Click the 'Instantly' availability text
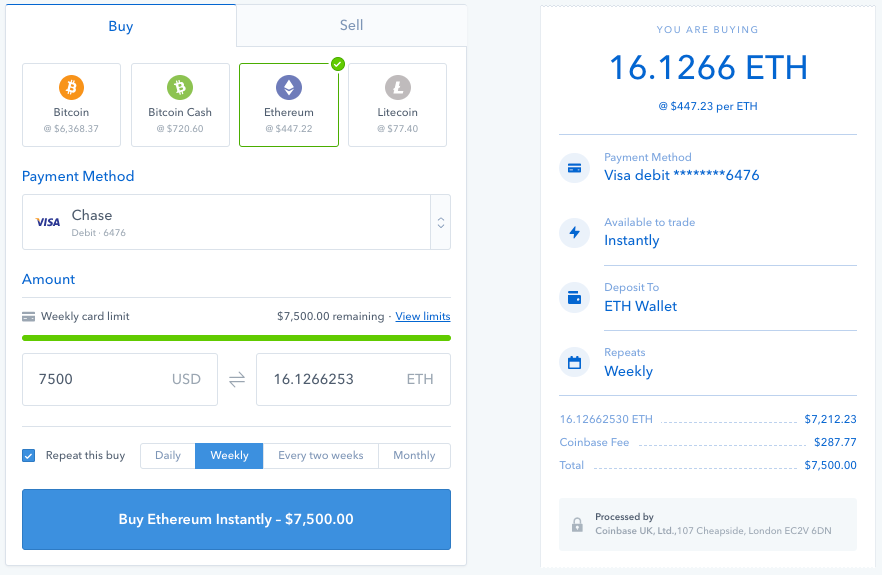Image resolution: width=882 pixels, height=575 pixels. (632, 241)
